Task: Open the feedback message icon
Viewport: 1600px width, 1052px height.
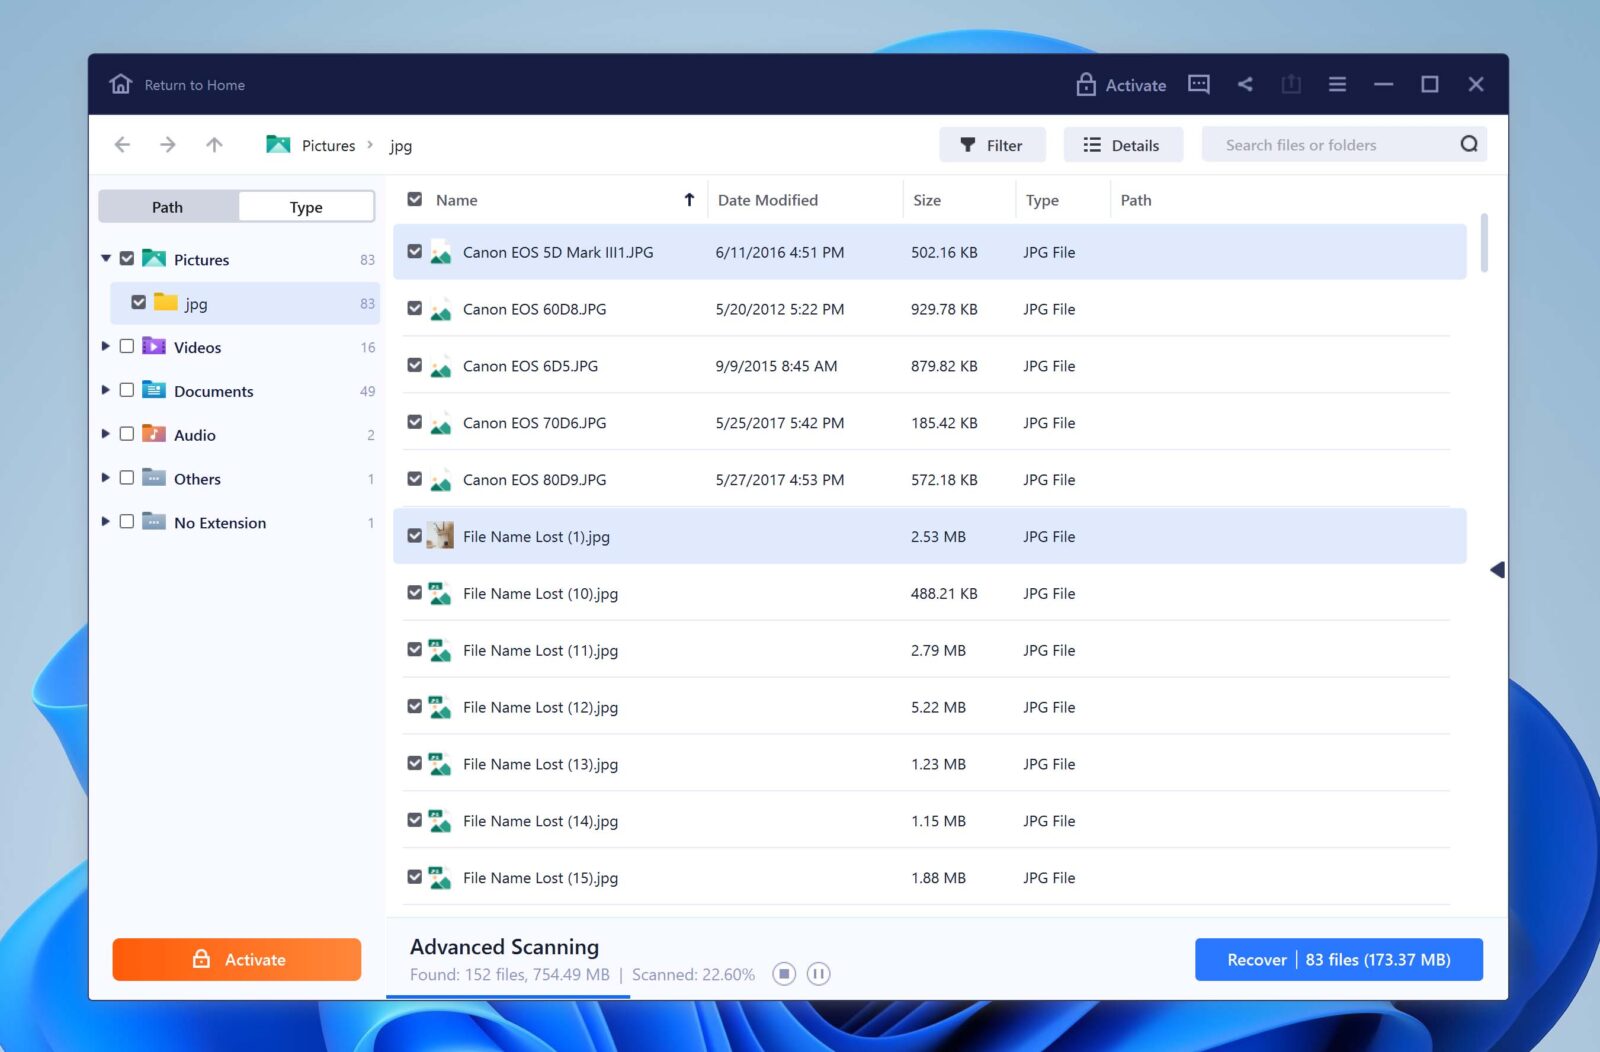Action: click(x=1198, y=84)
